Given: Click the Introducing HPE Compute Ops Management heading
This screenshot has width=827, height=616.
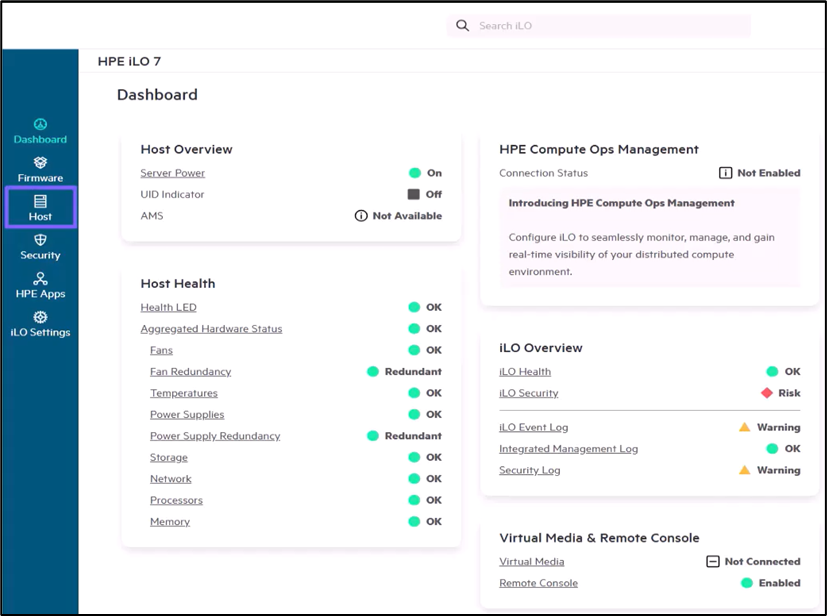Looking at the screenshot, I should [621, 203].
